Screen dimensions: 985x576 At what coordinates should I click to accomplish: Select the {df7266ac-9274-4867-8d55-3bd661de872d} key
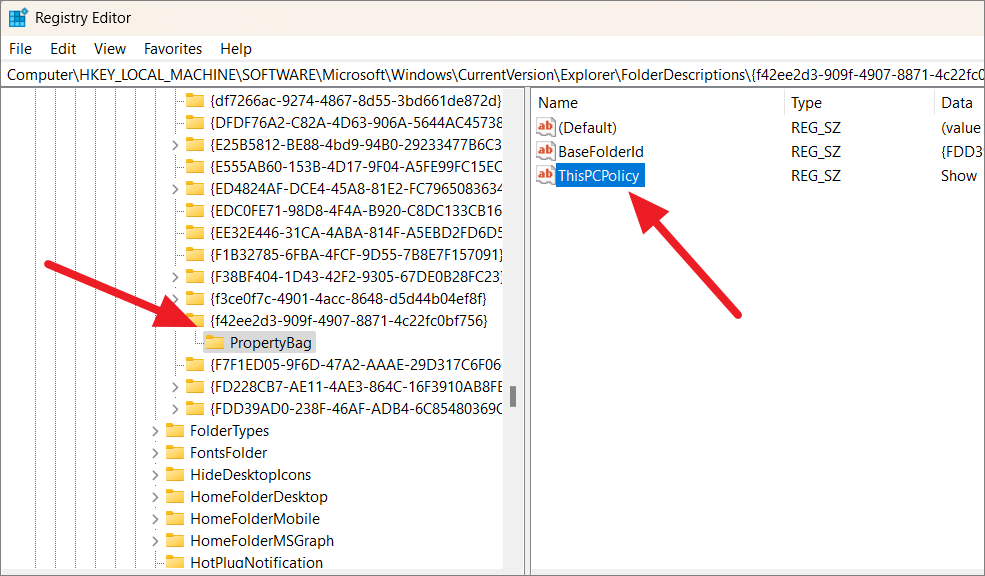click(356, 101)
